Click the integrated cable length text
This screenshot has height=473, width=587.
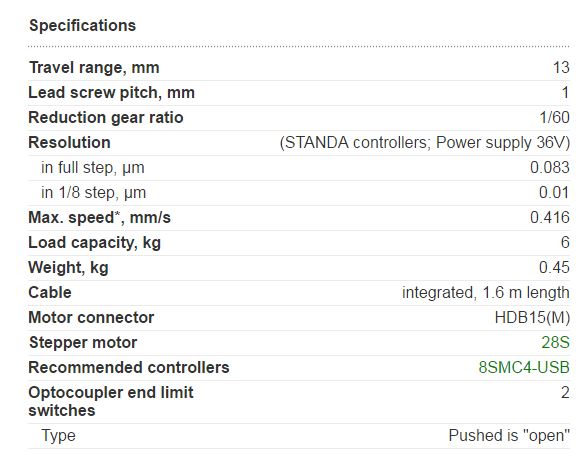tap(486, 292)
